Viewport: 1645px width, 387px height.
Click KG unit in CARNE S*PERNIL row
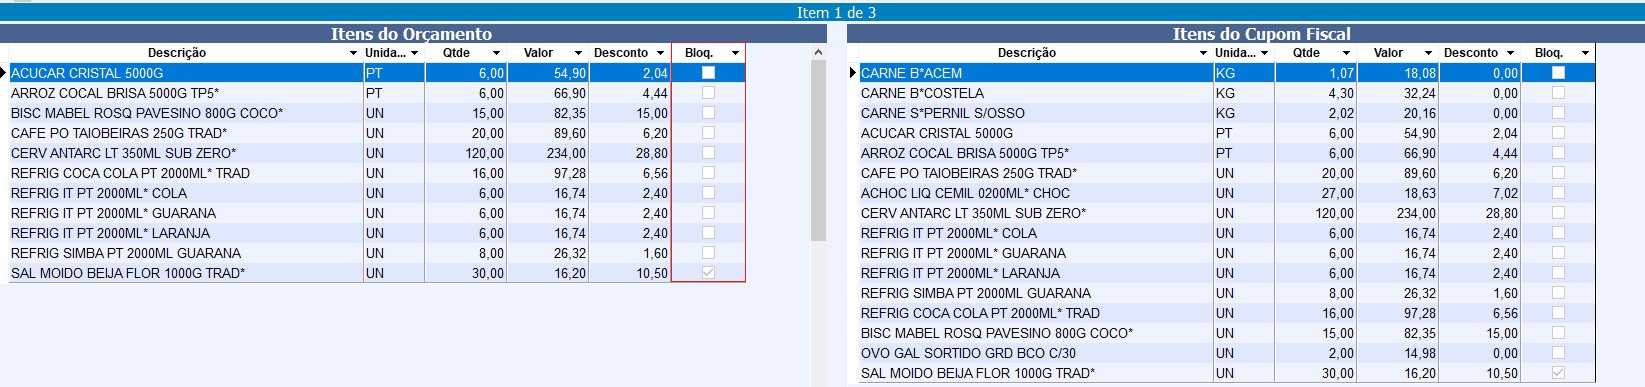pos(1225,113)
